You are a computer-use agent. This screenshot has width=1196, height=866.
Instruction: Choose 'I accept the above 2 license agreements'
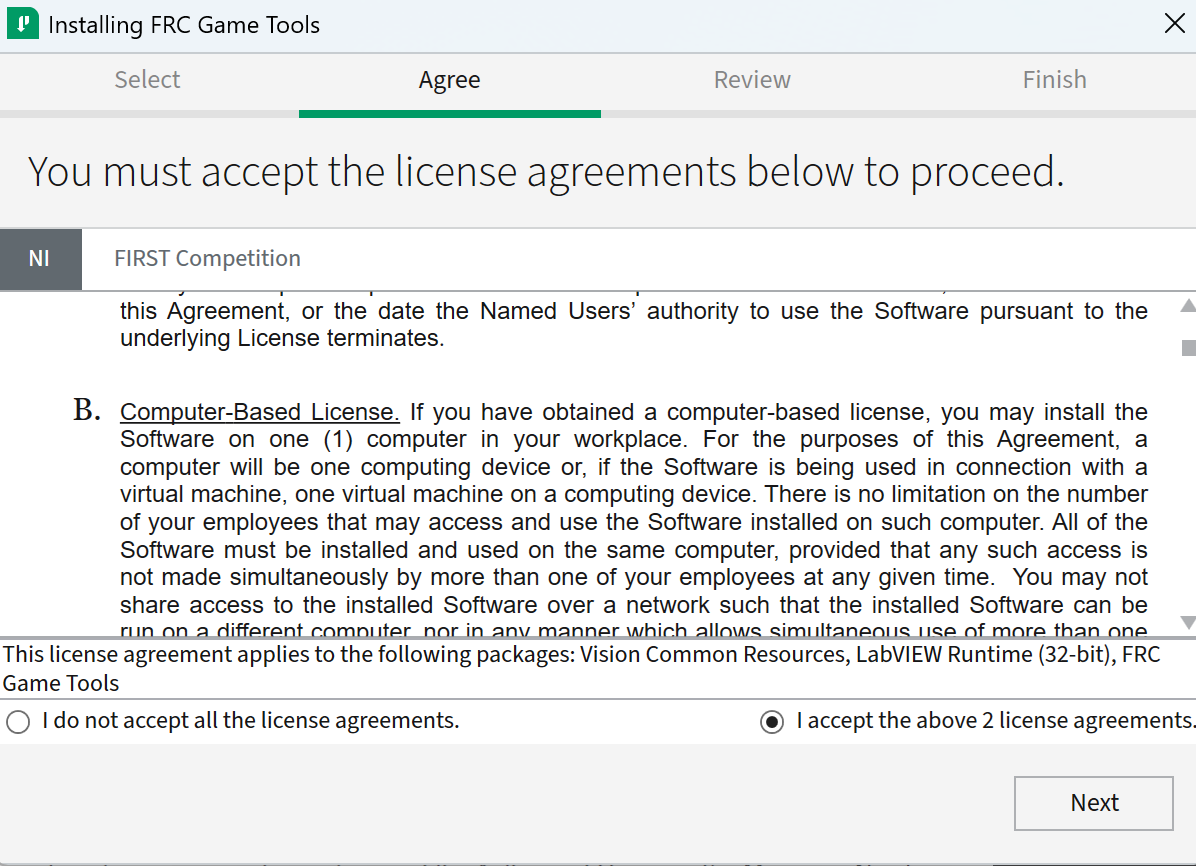[x=772, y=722]
